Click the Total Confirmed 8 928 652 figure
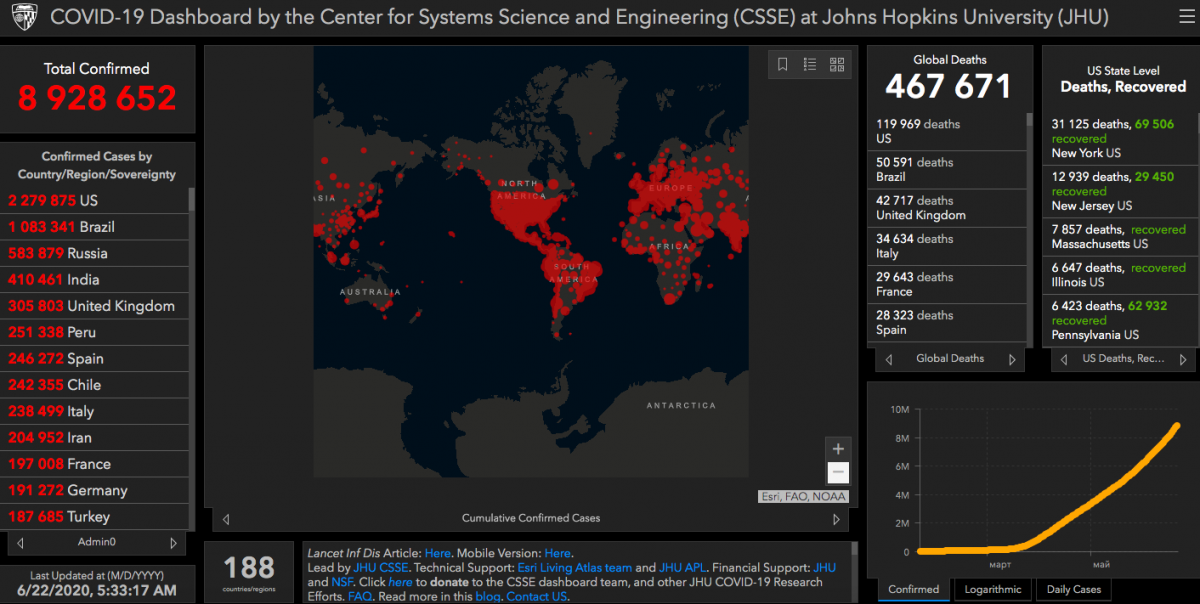 point(97,98)
